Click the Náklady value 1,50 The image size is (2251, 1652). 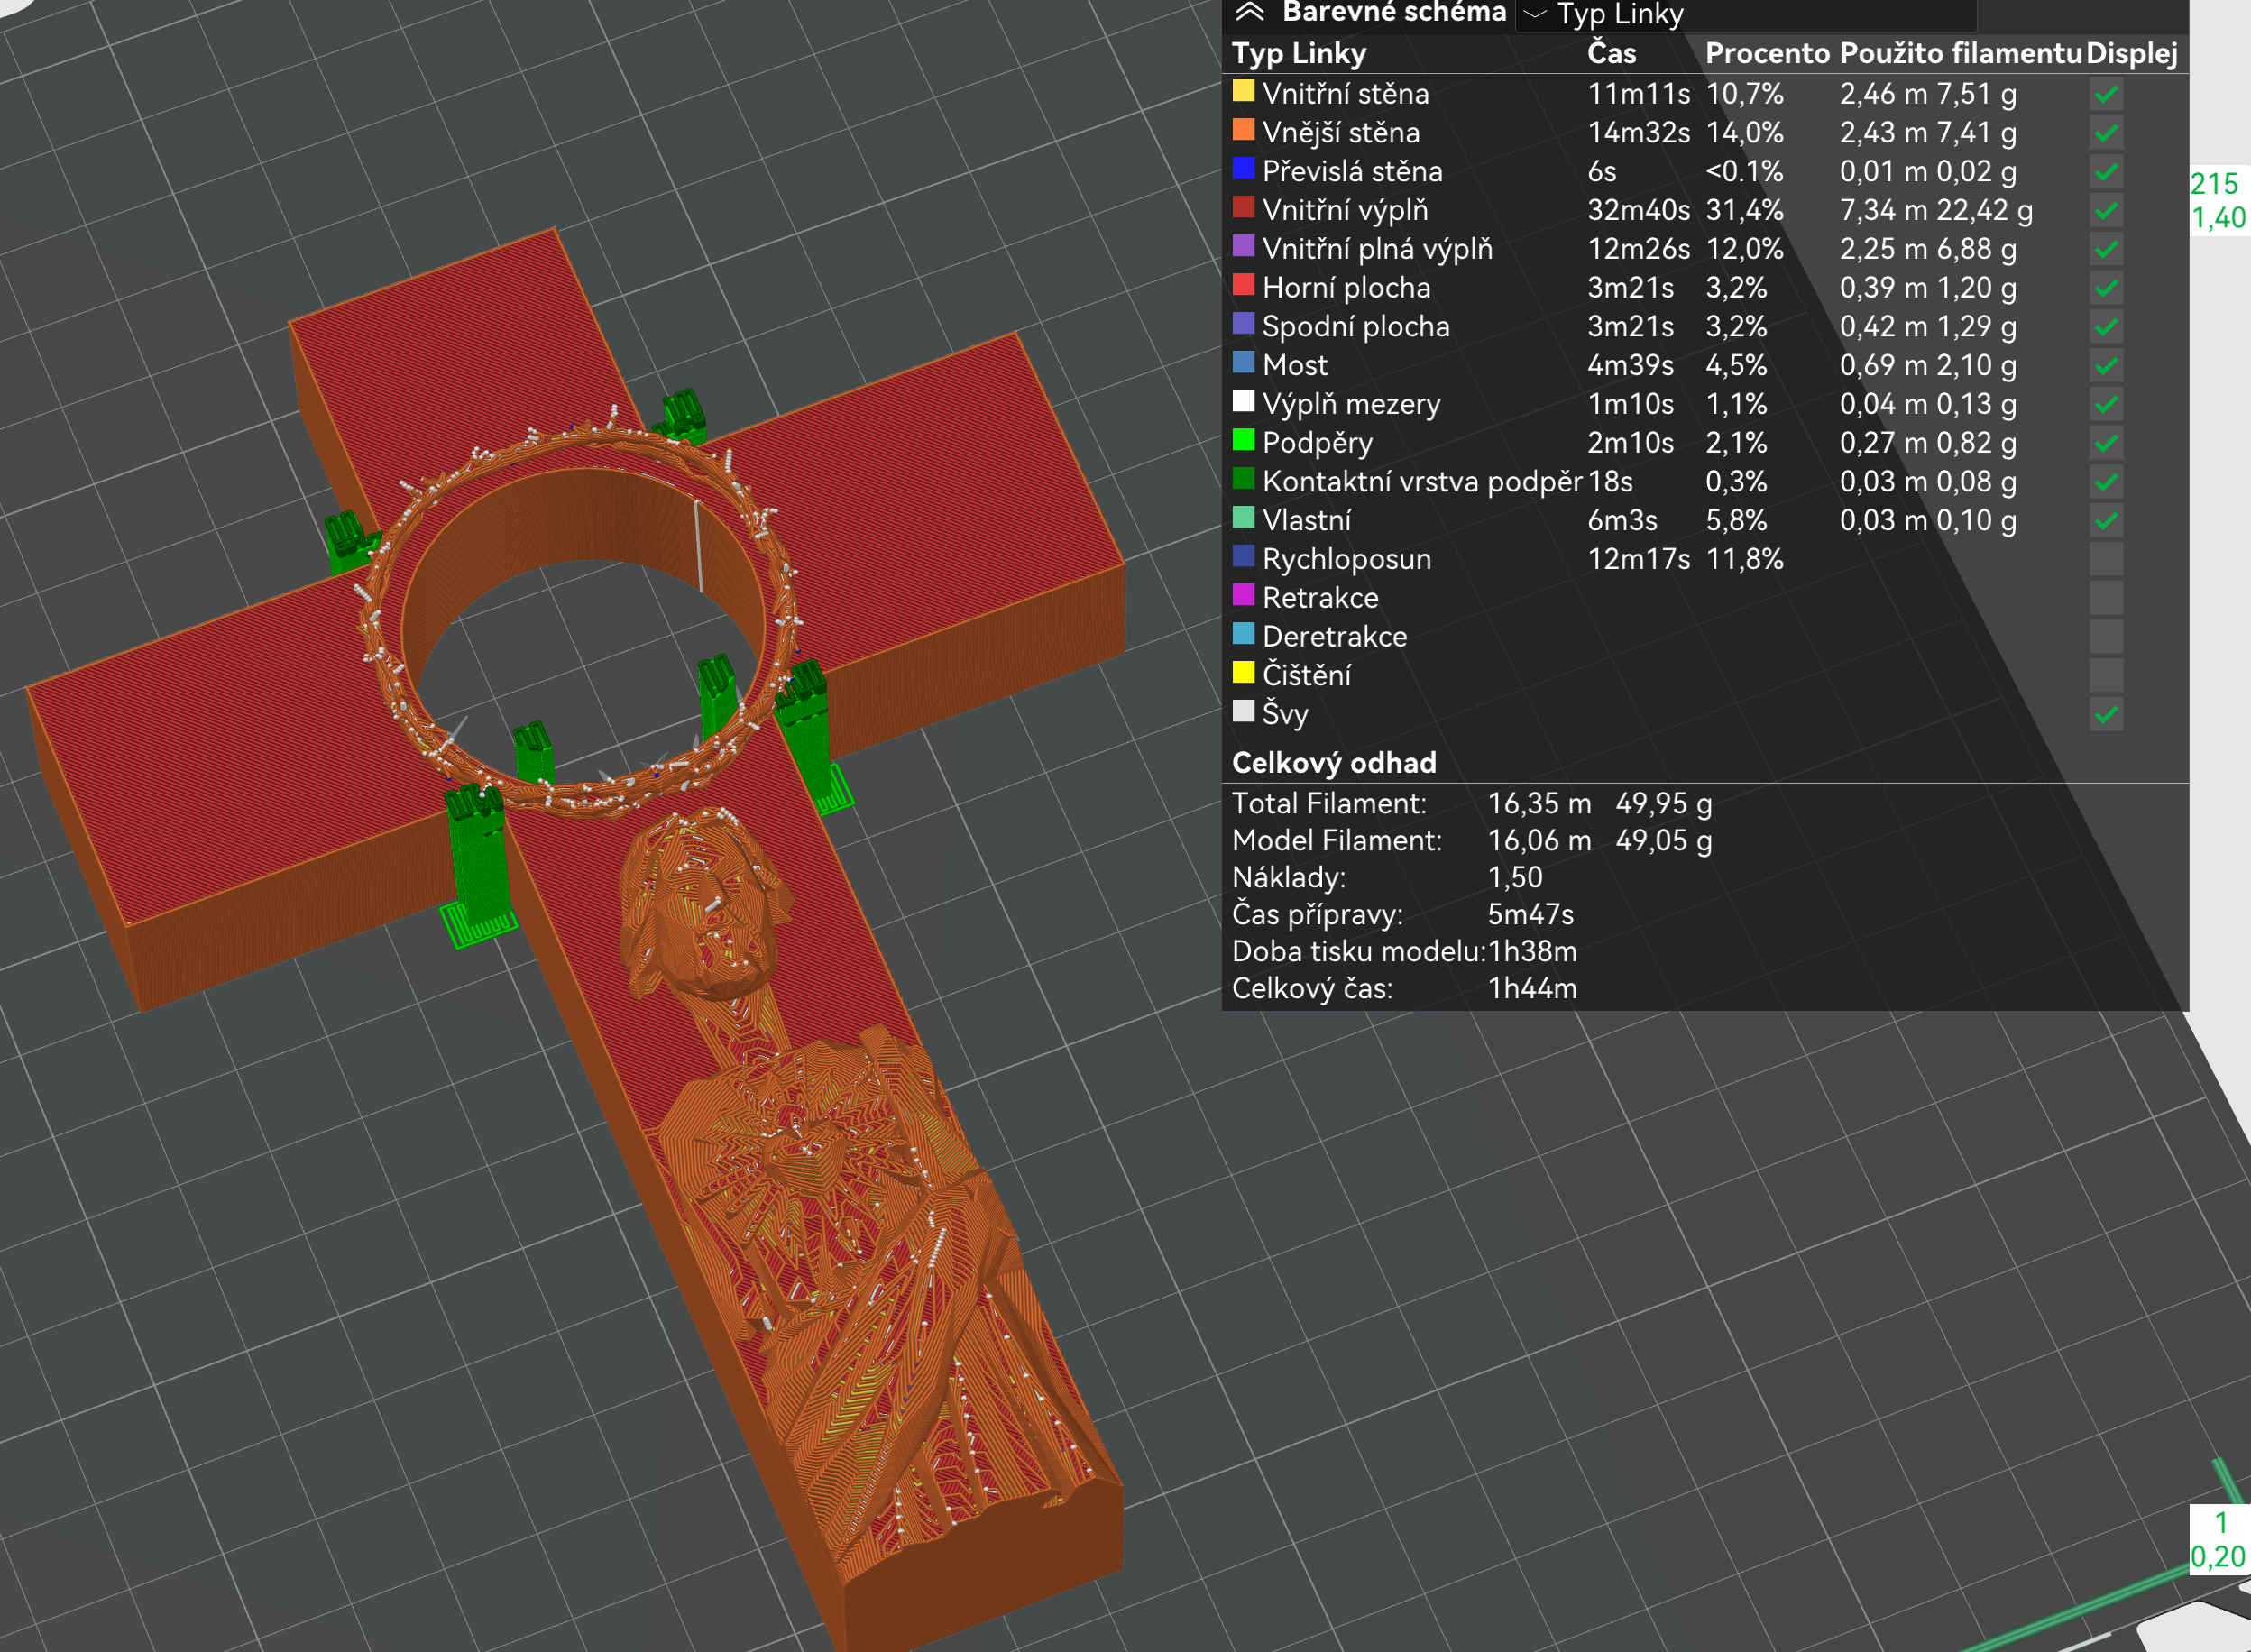point(1515,878)
